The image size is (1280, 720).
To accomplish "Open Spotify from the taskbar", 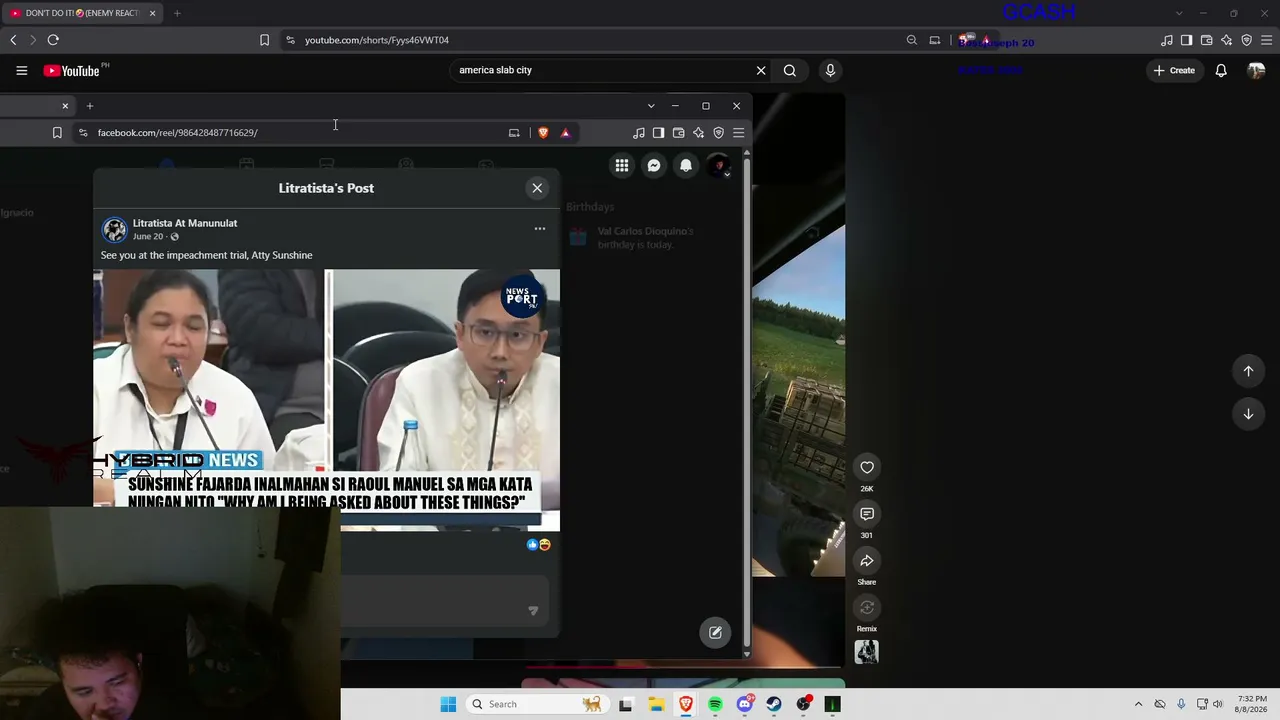I will (x=715, y=704).
